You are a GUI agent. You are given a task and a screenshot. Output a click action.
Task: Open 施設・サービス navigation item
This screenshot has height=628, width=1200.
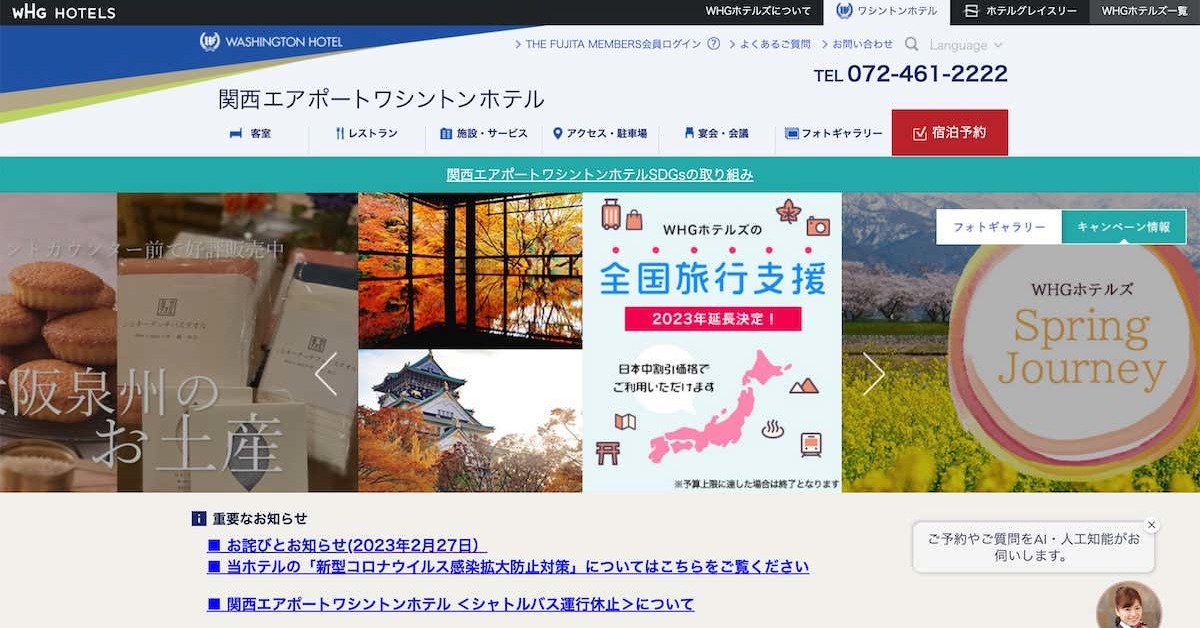coord(484,133)
